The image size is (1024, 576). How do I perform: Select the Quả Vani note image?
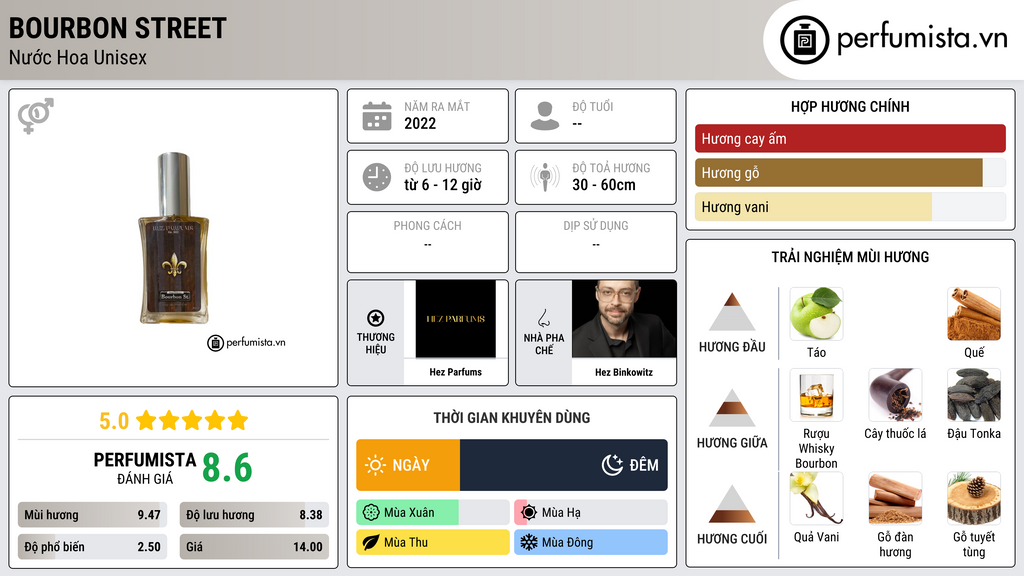click(x=816, y=498)
